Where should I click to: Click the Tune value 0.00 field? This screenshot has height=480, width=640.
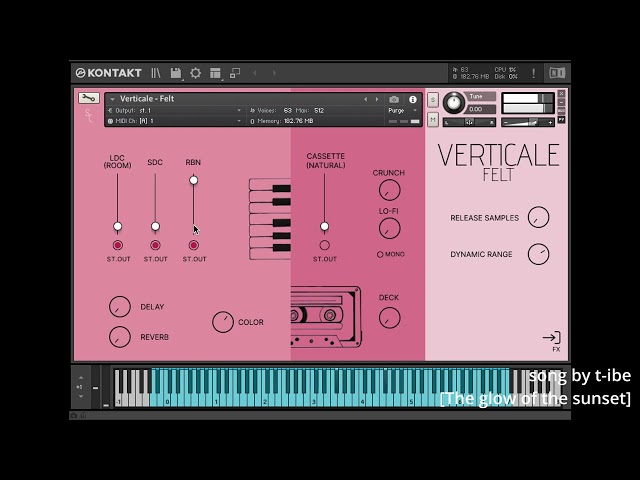click(480, 109)
